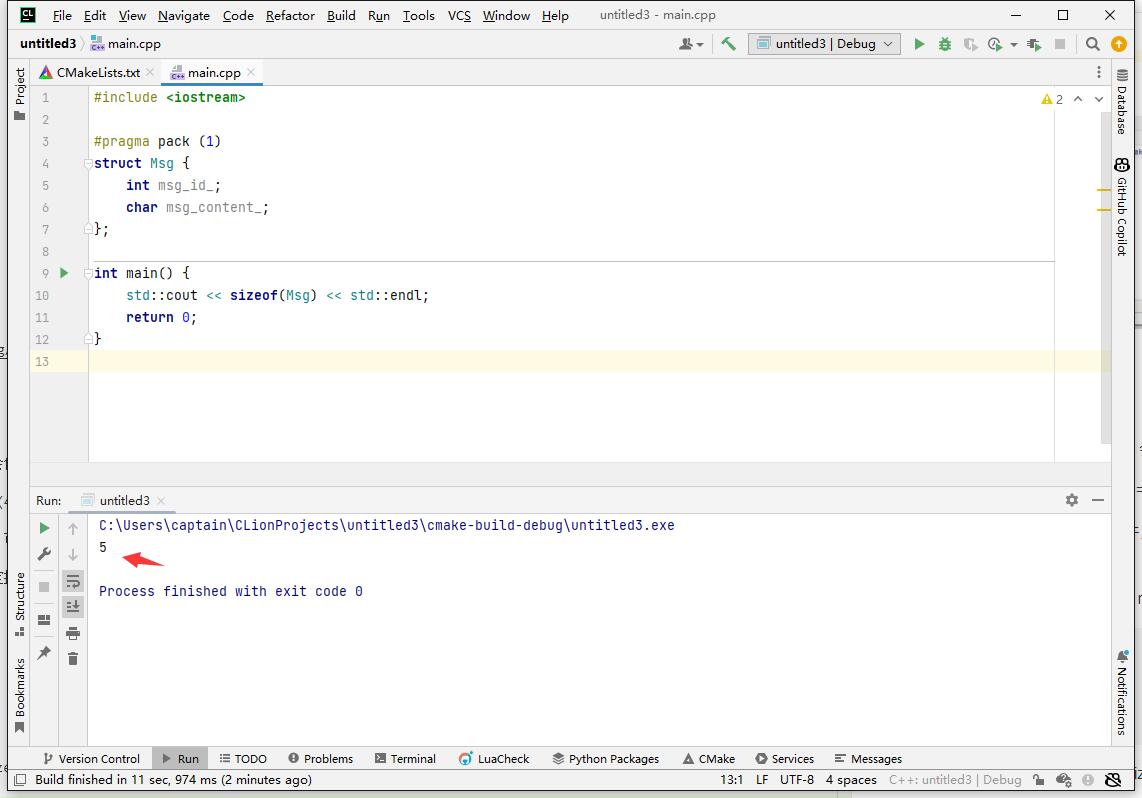
Task: Close the untitled3 run tab
Action: click(161, 501)
